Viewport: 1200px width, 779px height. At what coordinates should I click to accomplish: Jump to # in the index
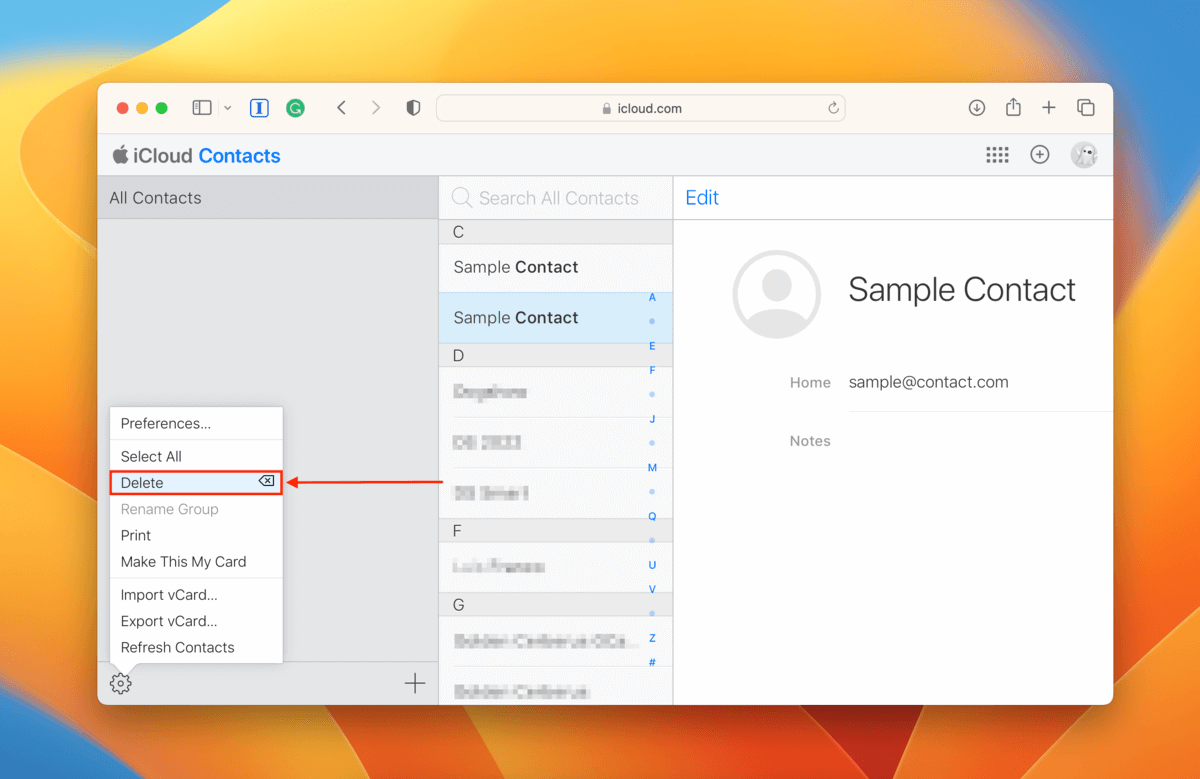pyautogui.click(x=652, y=662)
